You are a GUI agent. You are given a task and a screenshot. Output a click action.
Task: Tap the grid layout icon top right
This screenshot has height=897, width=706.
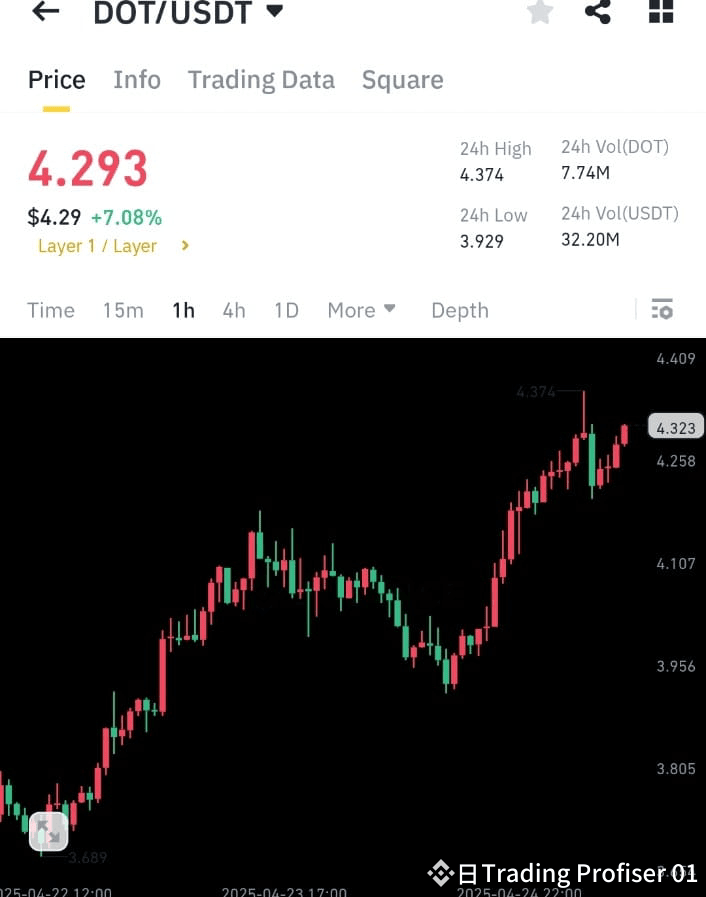click(x=660, y=13)
